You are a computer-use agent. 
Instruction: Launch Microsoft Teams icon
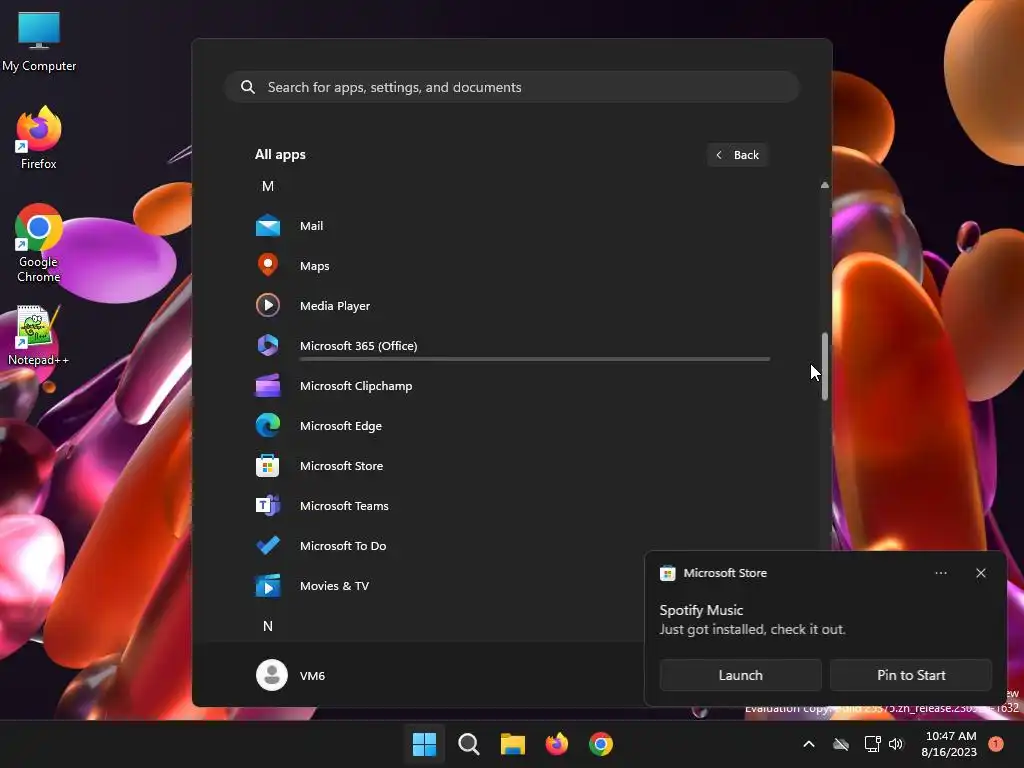coord(268,505)
